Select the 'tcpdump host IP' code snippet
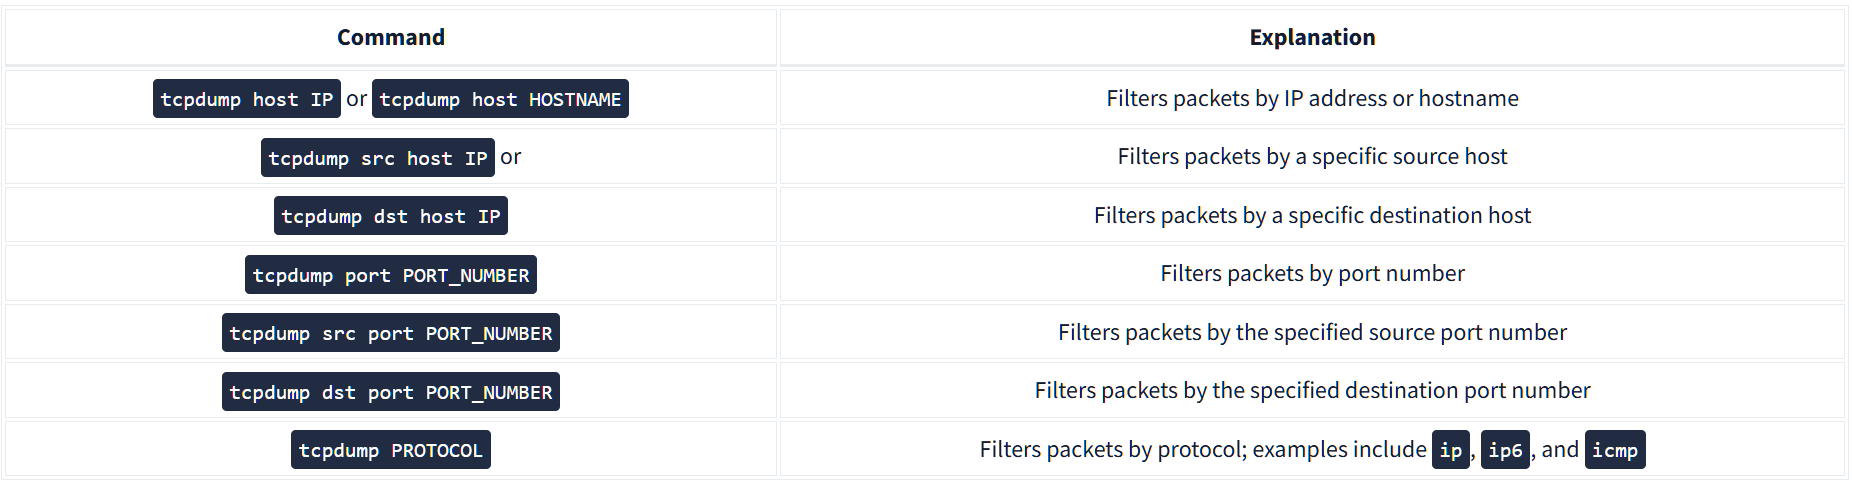The height and width of the screenshot is (483, 1852). (x=246, y=99)
